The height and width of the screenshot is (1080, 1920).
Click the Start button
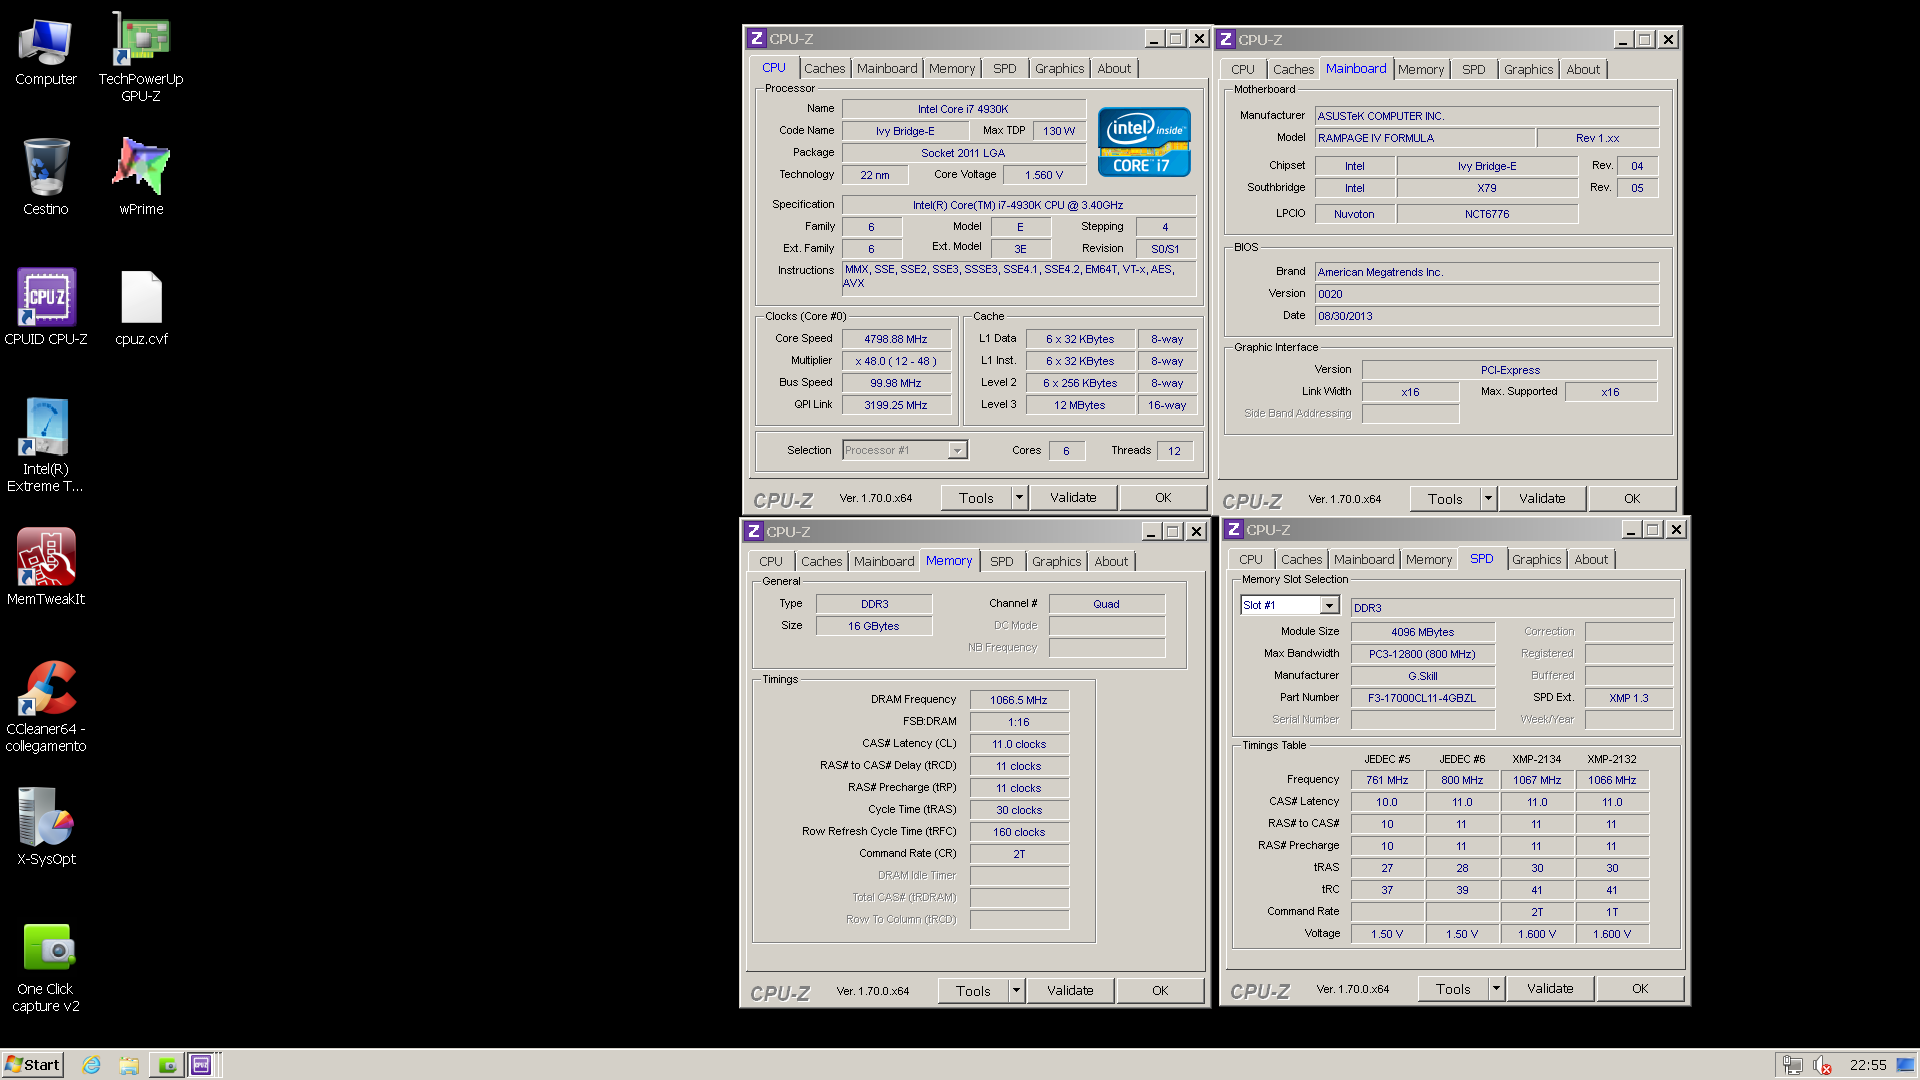(x=33, y=1065)
